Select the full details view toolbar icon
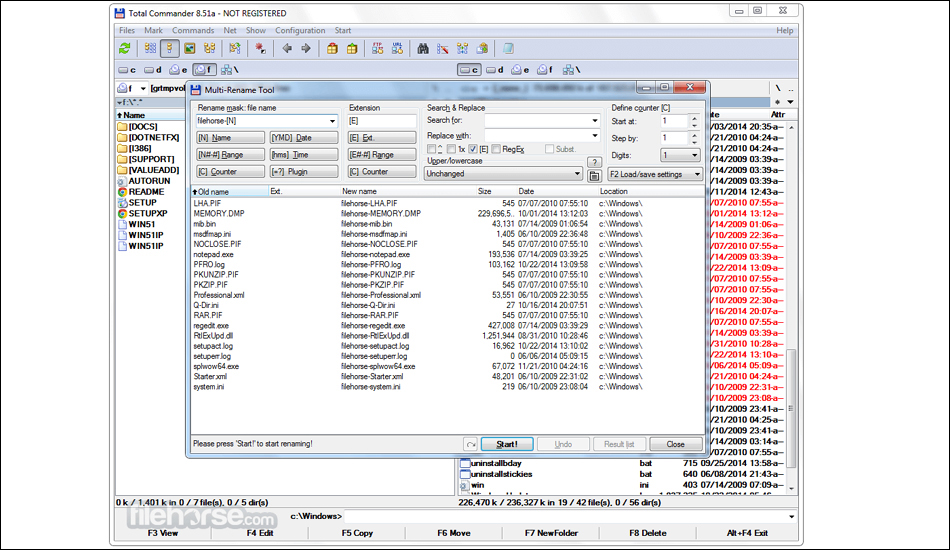 [x=170, y=48]
